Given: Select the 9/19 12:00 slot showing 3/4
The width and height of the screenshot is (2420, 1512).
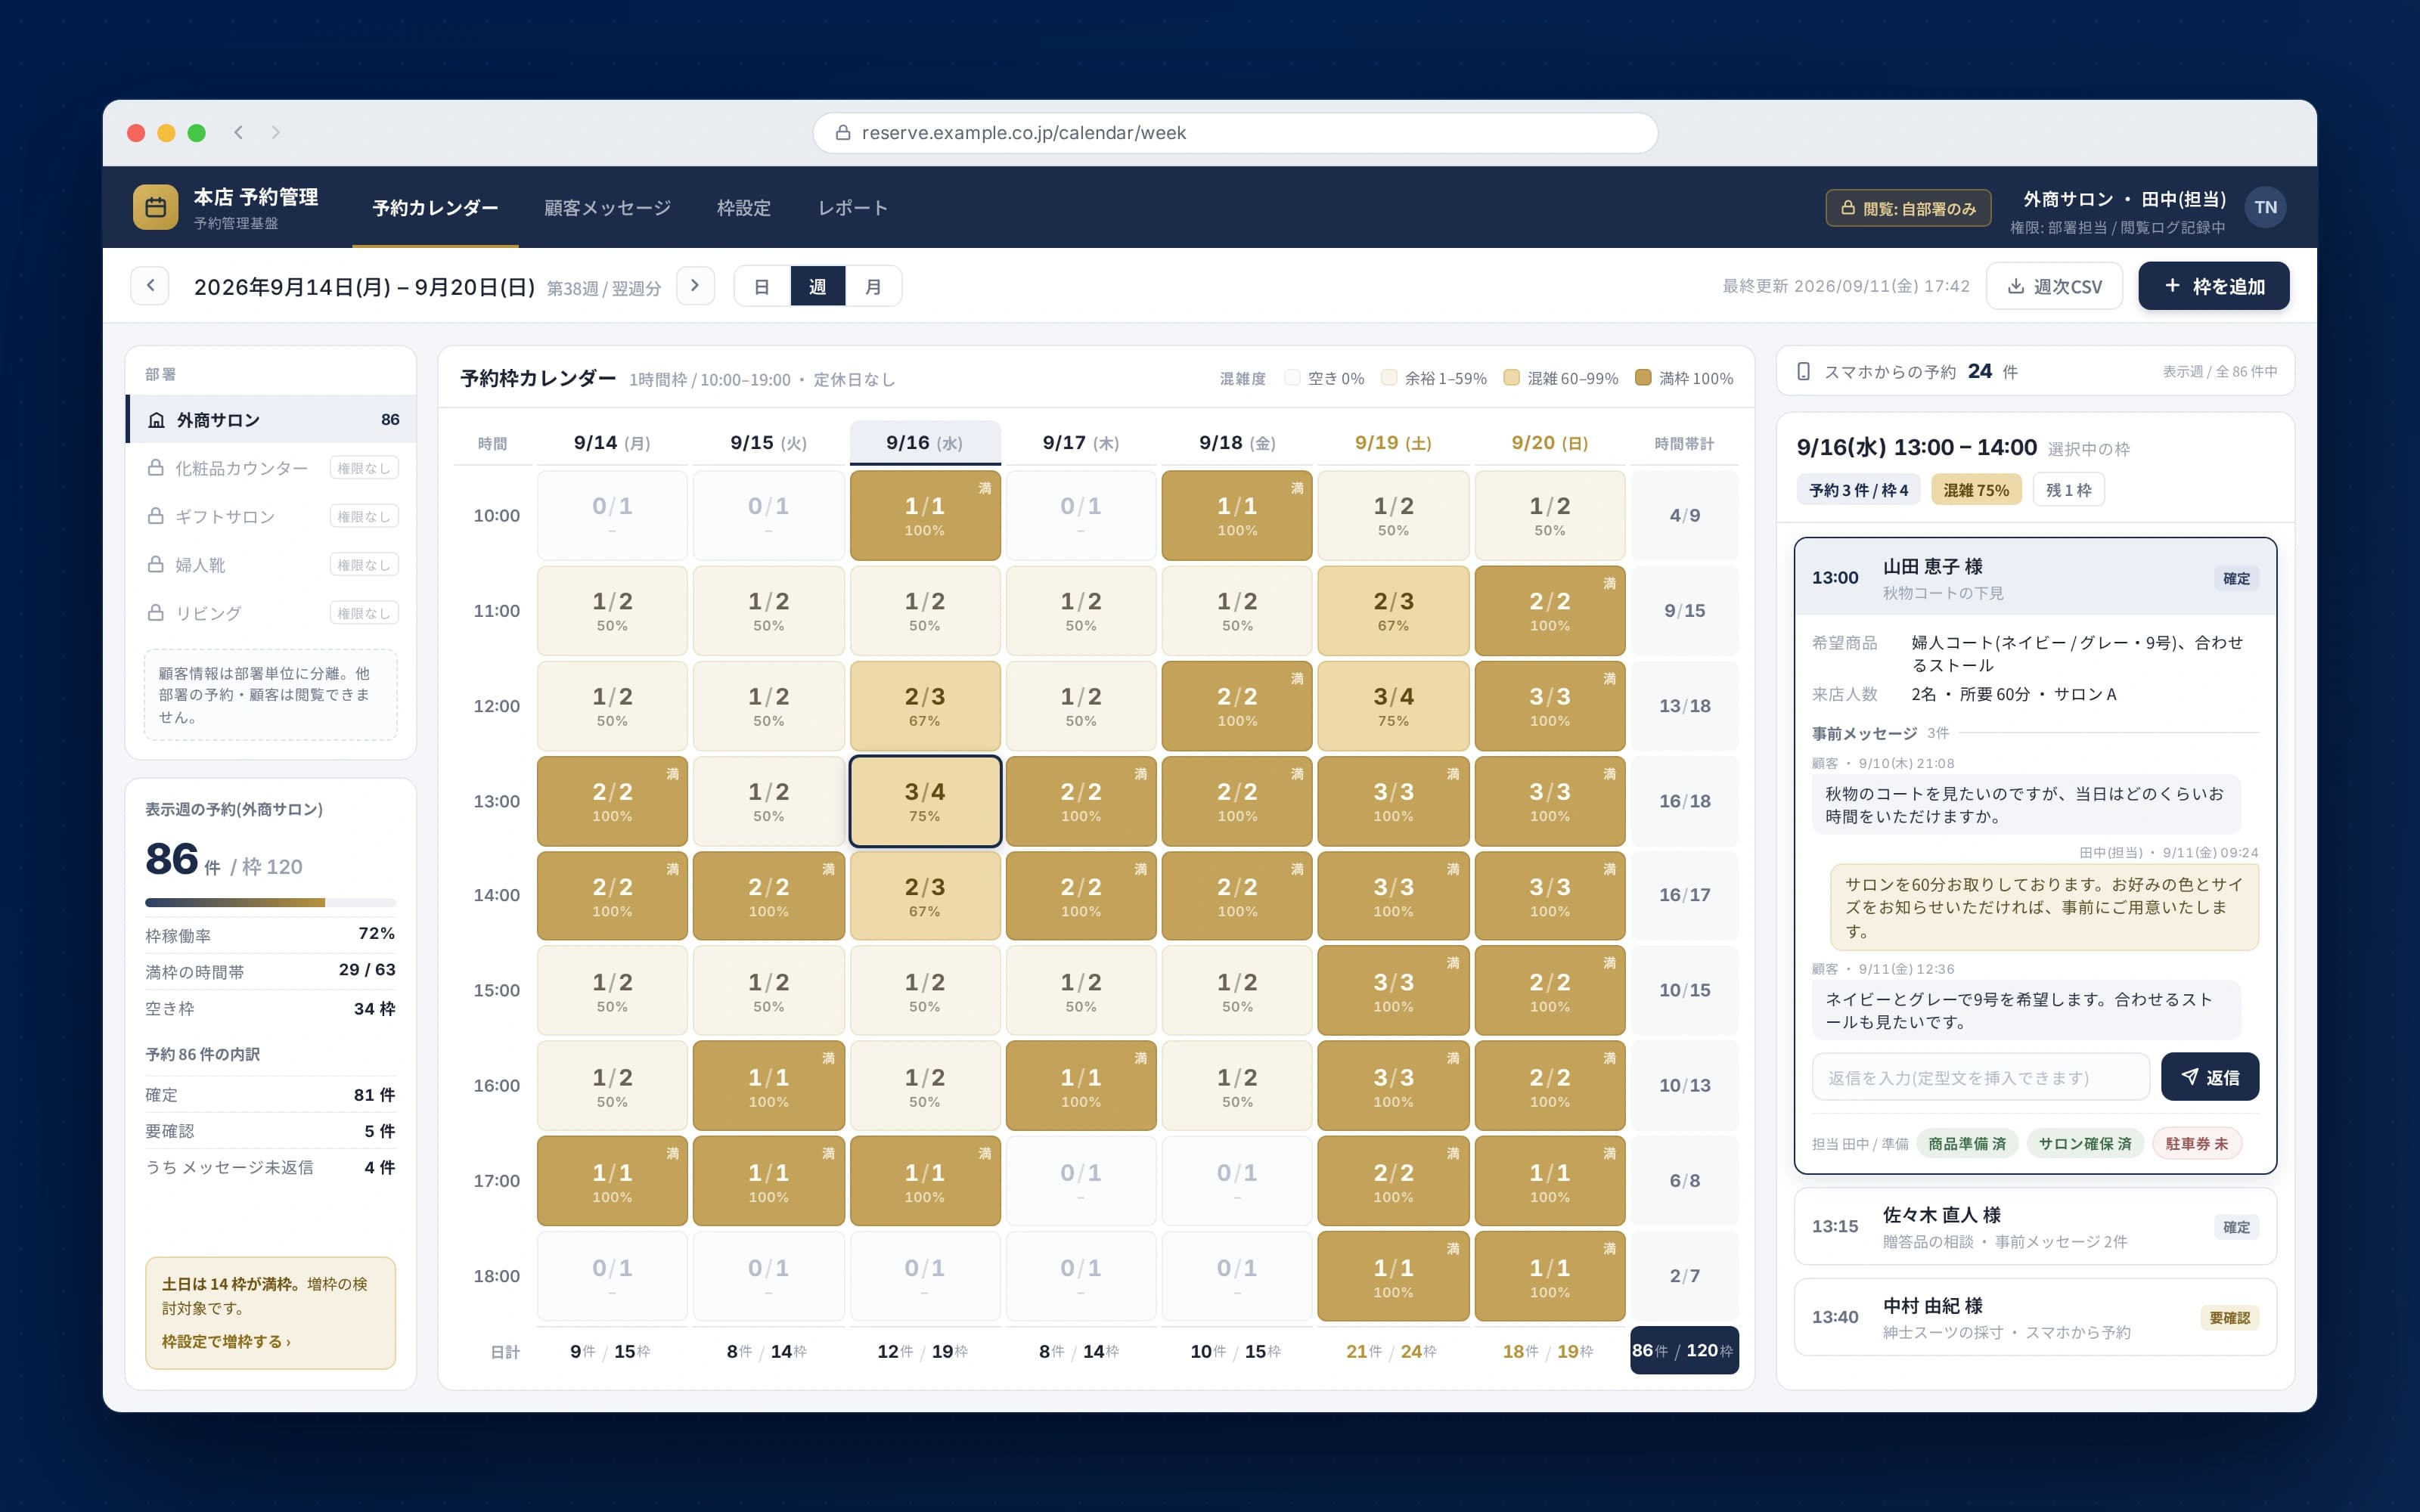Looking at the screenshot, I should [1393, 706].
